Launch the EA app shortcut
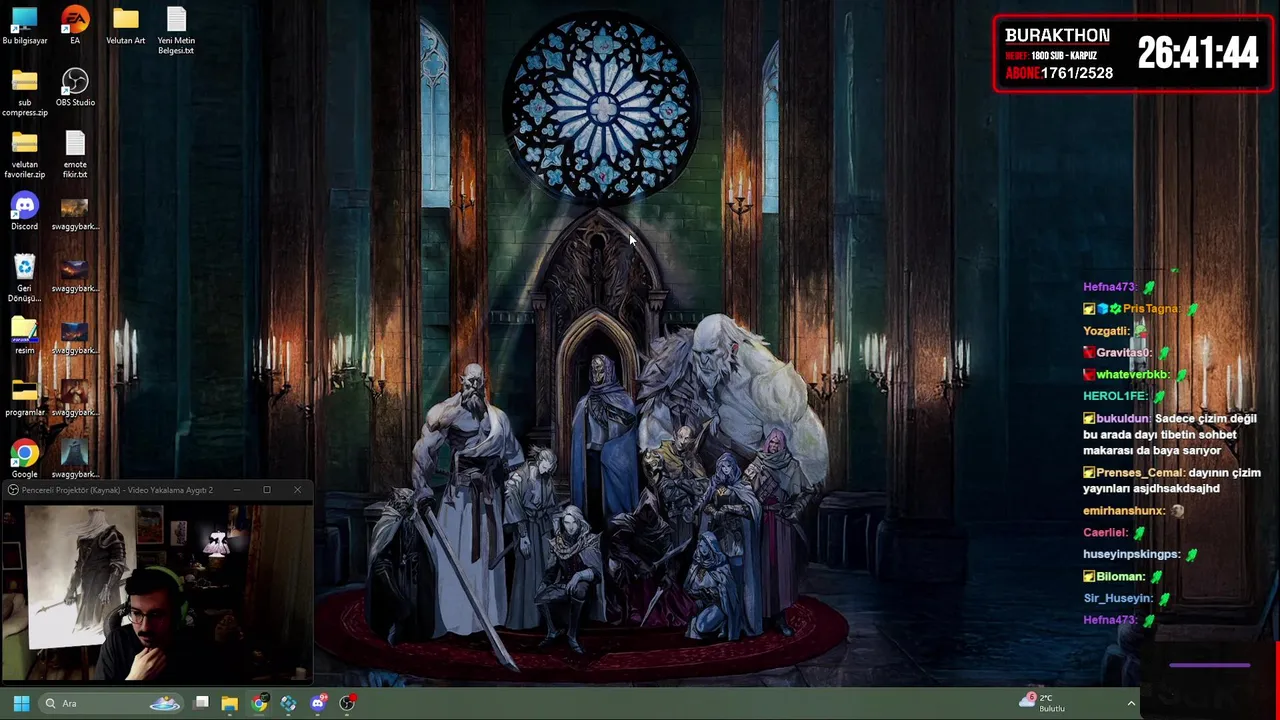Image resolution: width=1280 pixels, height=720 pixels. click(75, 26)
